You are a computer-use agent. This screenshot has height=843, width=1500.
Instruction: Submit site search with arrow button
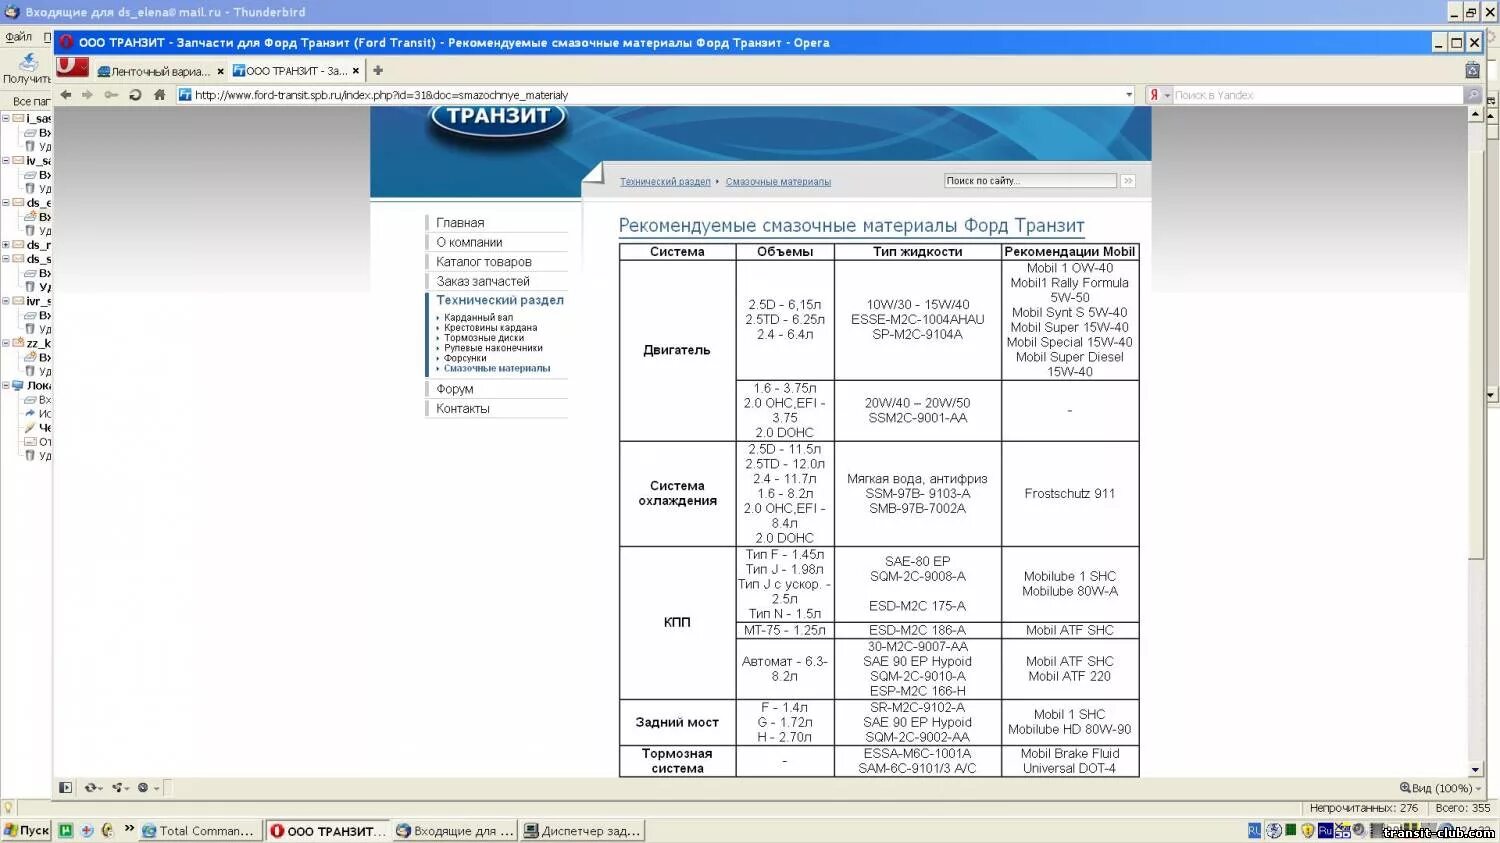click(1128, 181)
